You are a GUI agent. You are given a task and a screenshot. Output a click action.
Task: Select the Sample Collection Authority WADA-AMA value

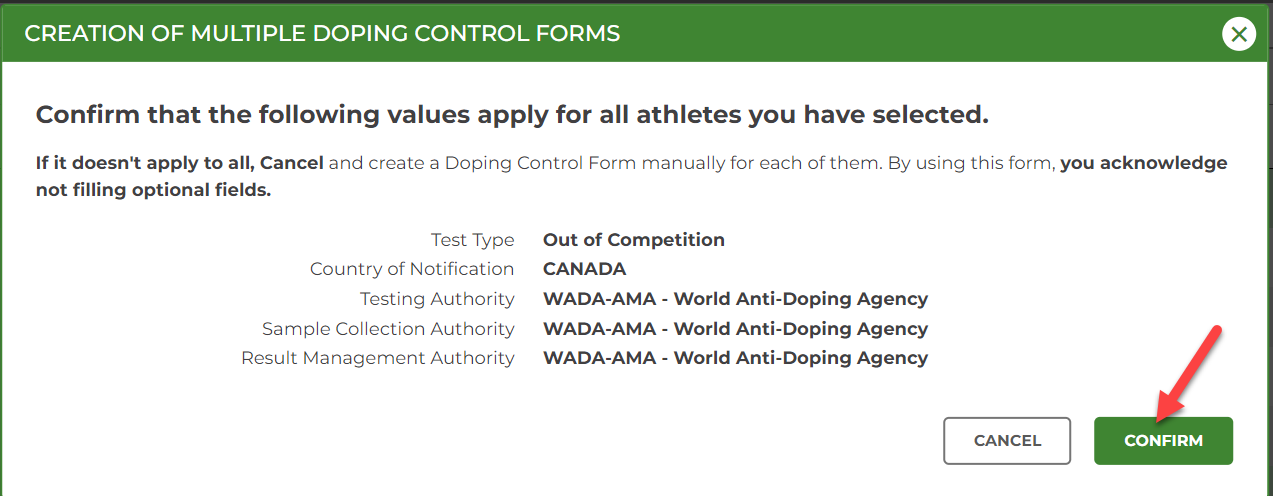pyautogui.click(x=735, y=329)
